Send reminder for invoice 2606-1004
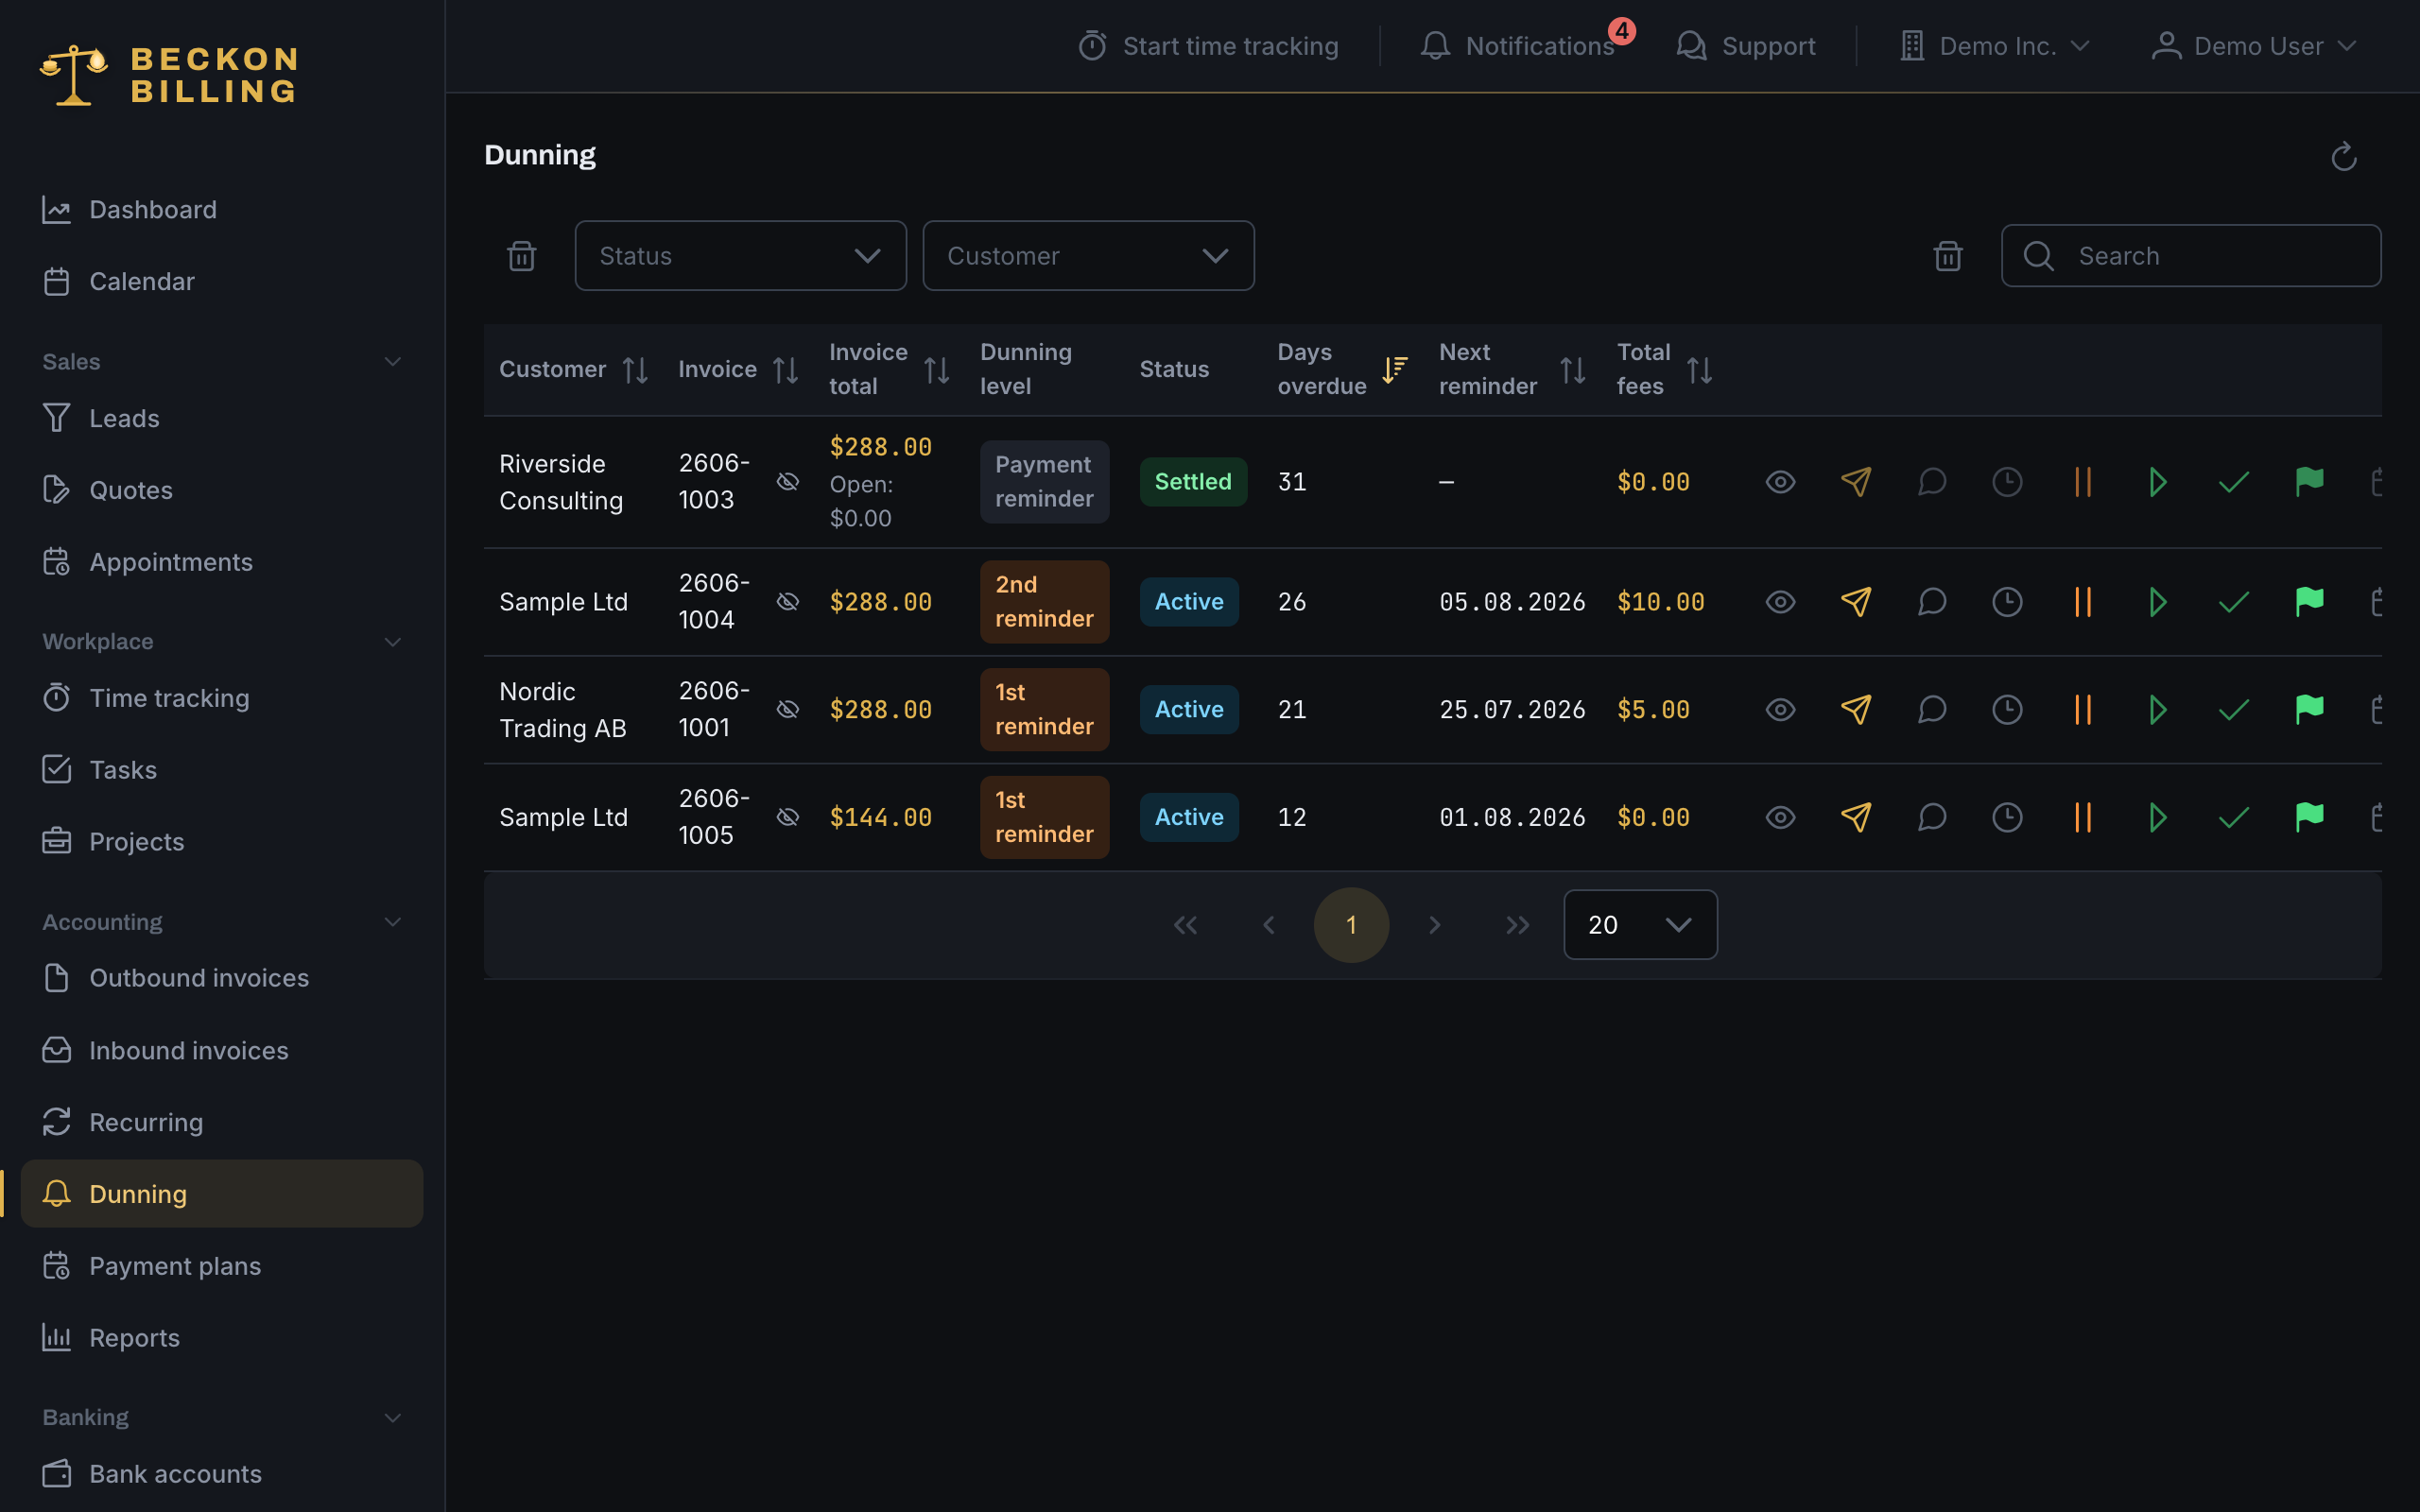The width and height of the screenshot is (2420, 1512). point(1856,602)
